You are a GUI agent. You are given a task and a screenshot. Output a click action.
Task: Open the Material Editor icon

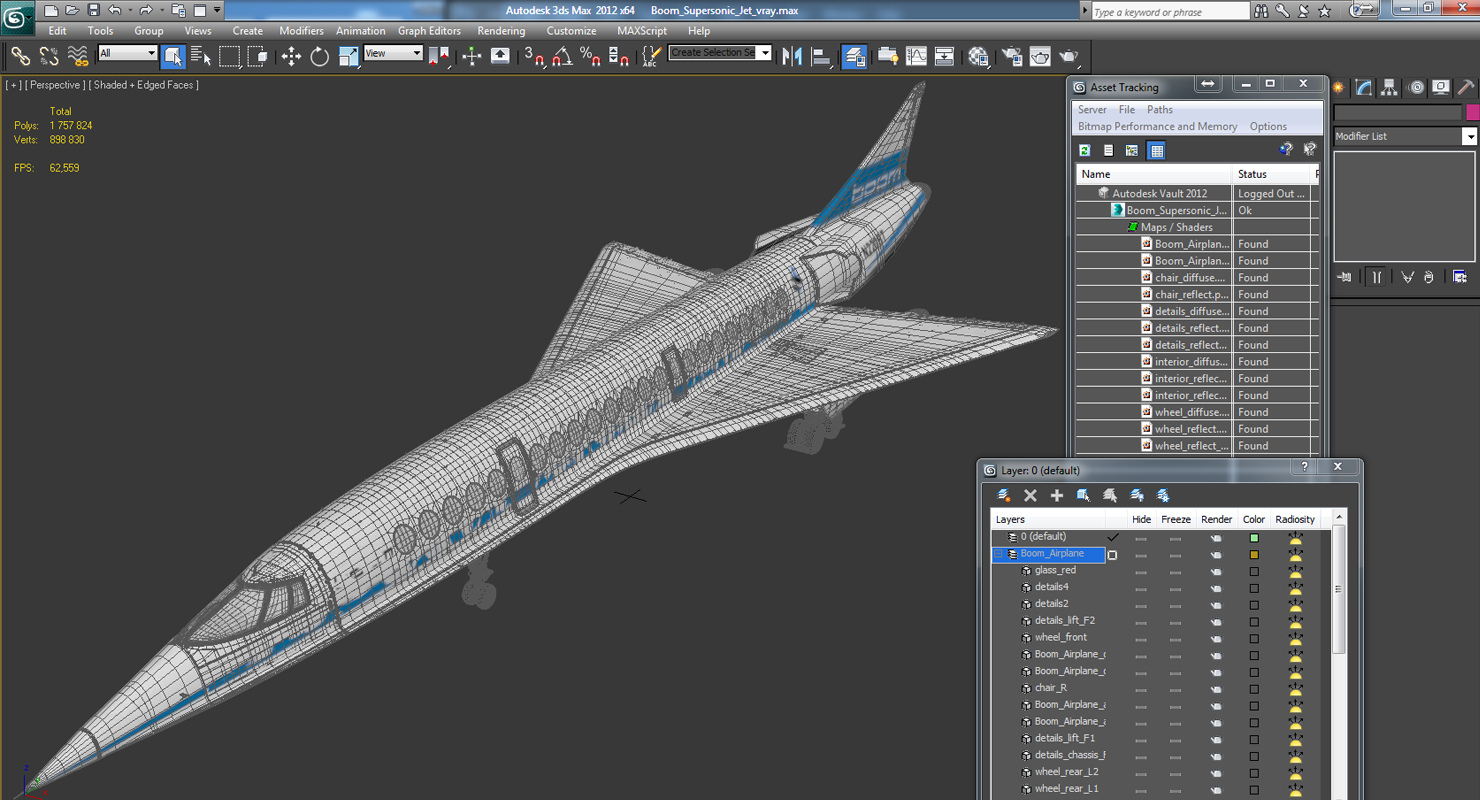pyautogui.click(x=979, y=56)
